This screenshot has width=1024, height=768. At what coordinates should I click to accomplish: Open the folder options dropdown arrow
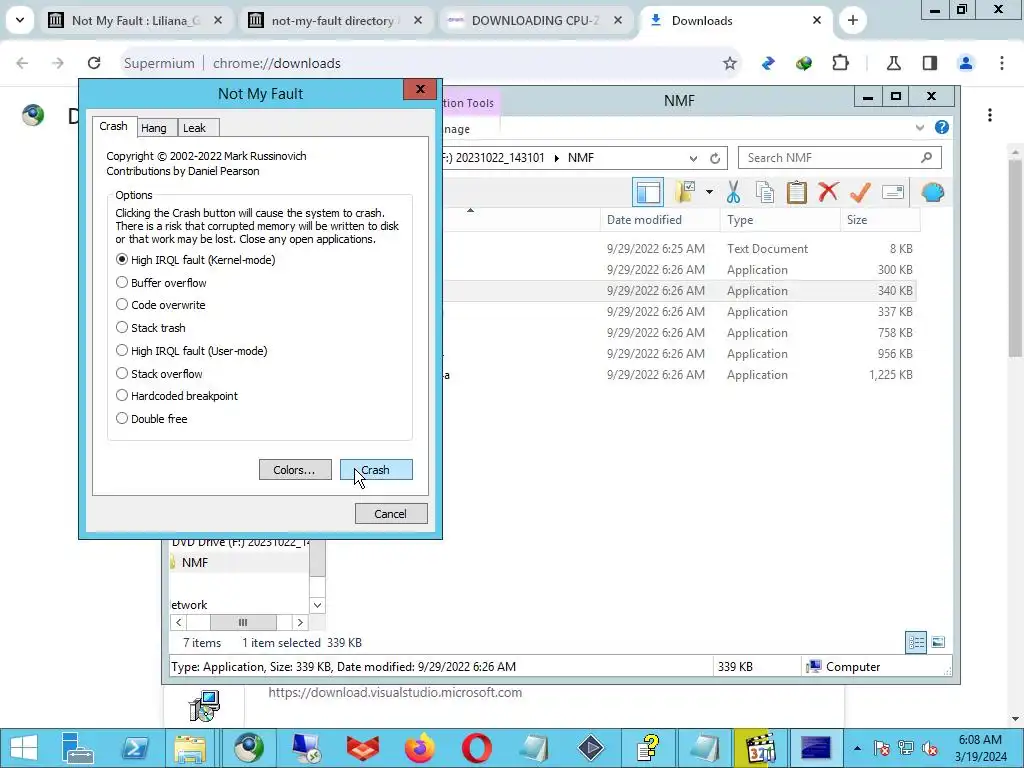pyautogui.click(x=709, y=192)
